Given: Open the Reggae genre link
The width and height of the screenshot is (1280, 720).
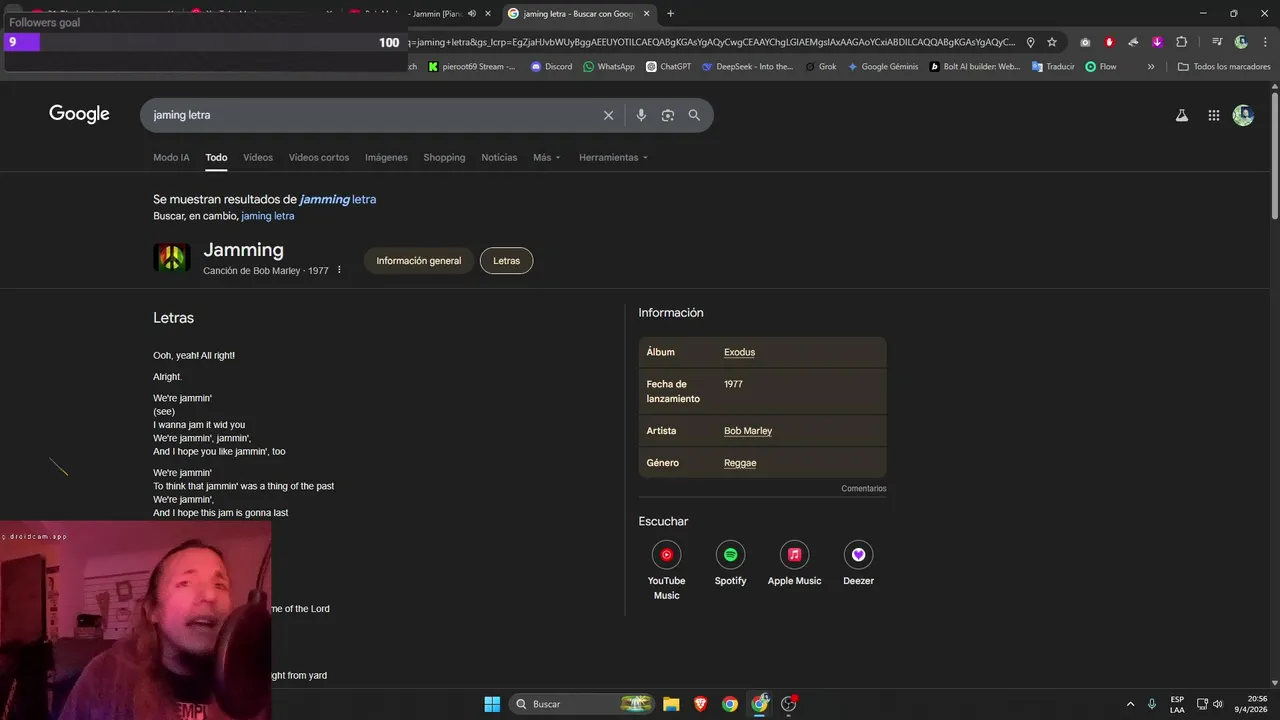Looking at the screenshot, I should (740, 463).
